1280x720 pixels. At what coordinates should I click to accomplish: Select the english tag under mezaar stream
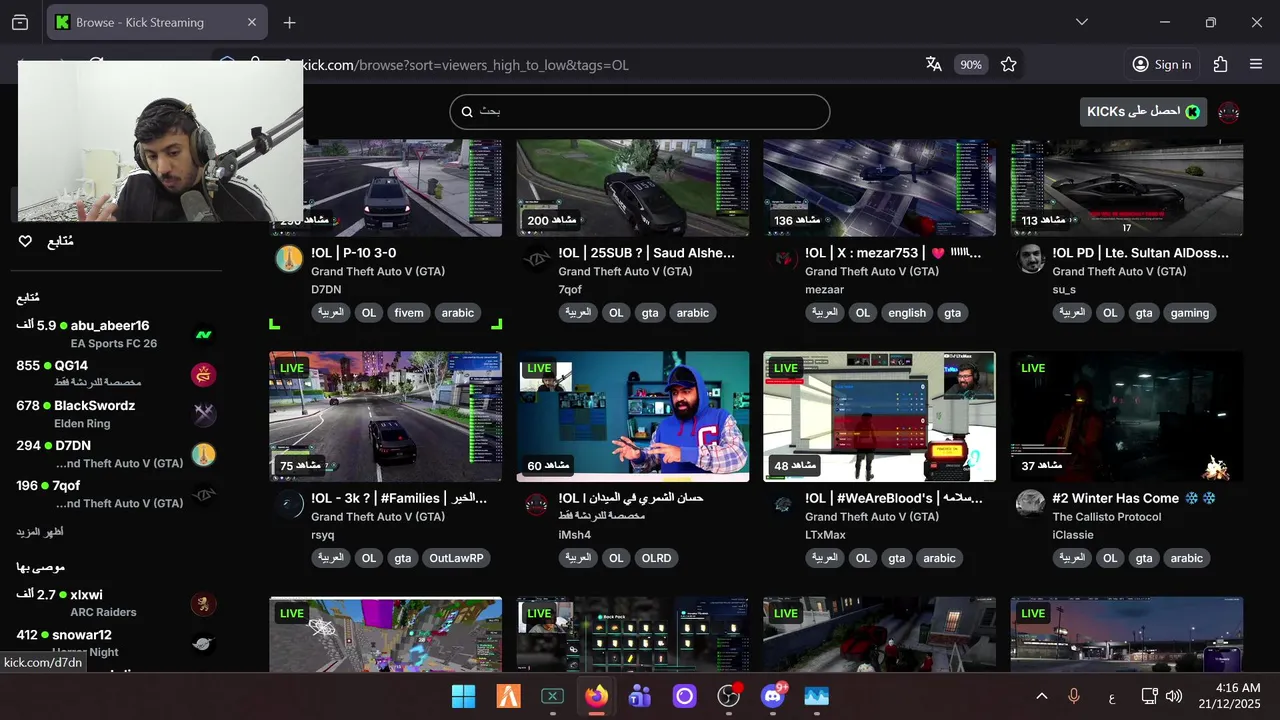click(907, 313)
